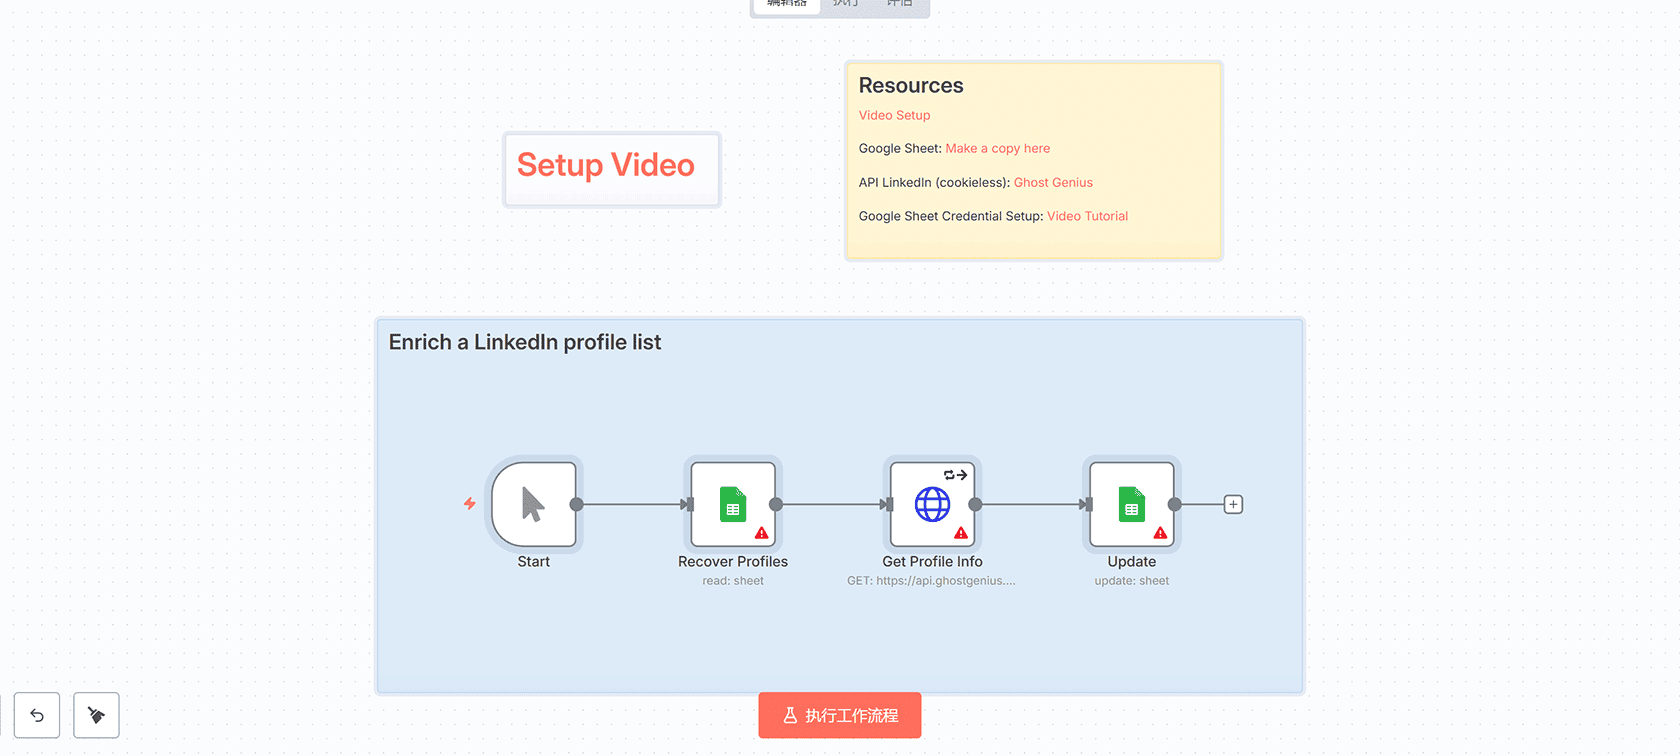The height and width of the screenshot is (756, 1680).
Task: Open the Ghost Genius link
Action: pyautogui.click(x=1053, y=183)
